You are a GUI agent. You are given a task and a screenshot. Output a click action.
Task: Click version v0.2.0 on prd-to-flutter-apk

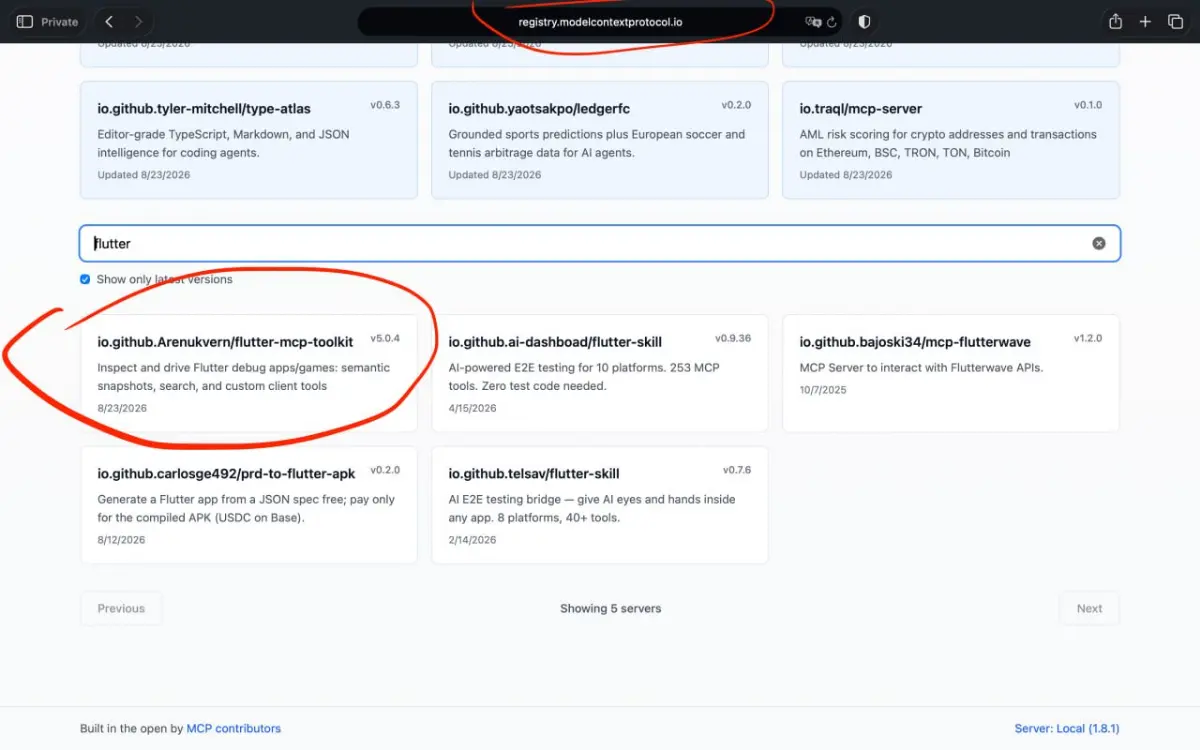[385, 470]
